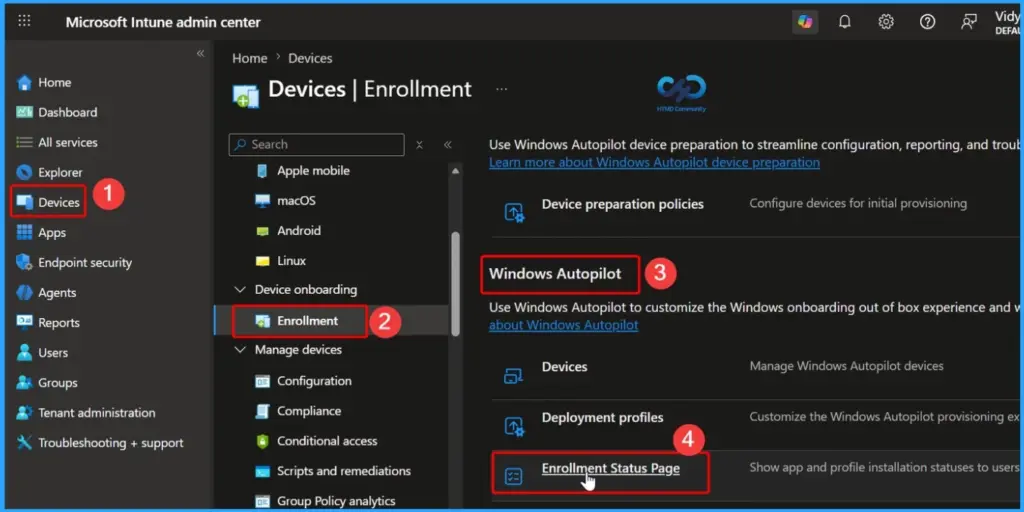The image size is (1024, 512).
Task: Click the Reports icon in the sidebar
Action: pyautogui.click(x=24, y=323)
